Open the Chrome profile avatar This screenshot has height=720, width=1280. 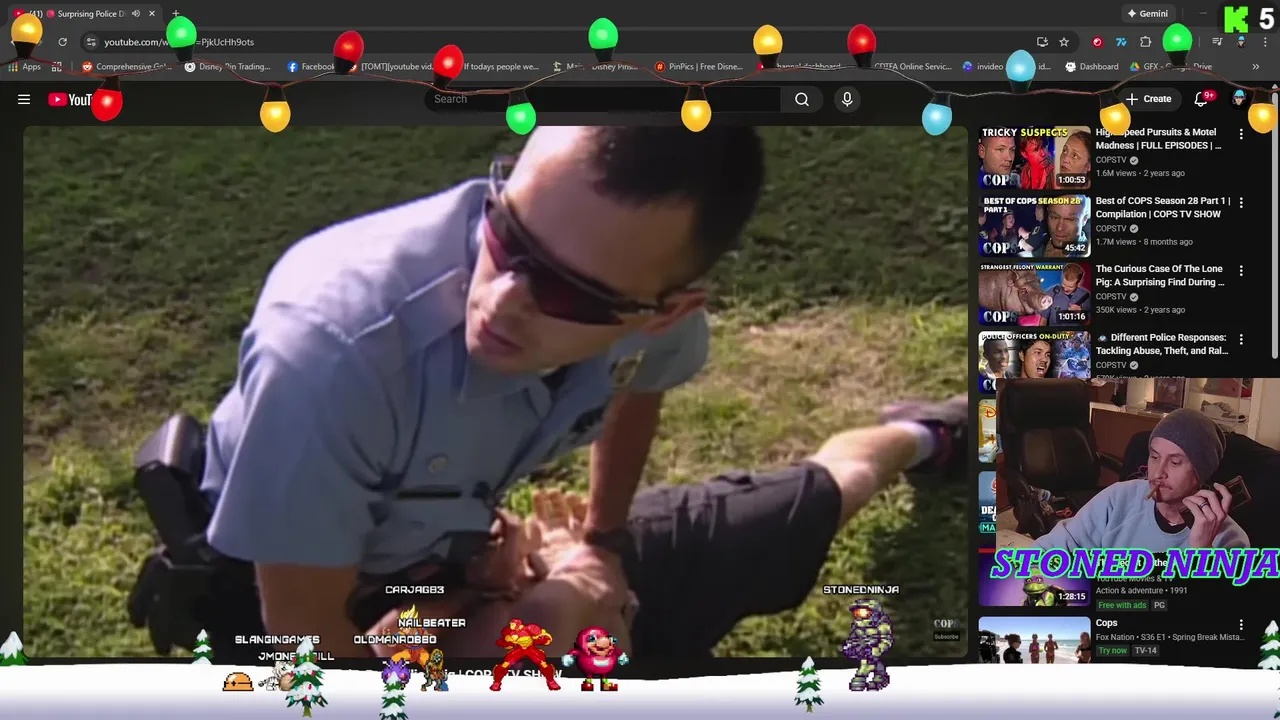pos(1241,42)
